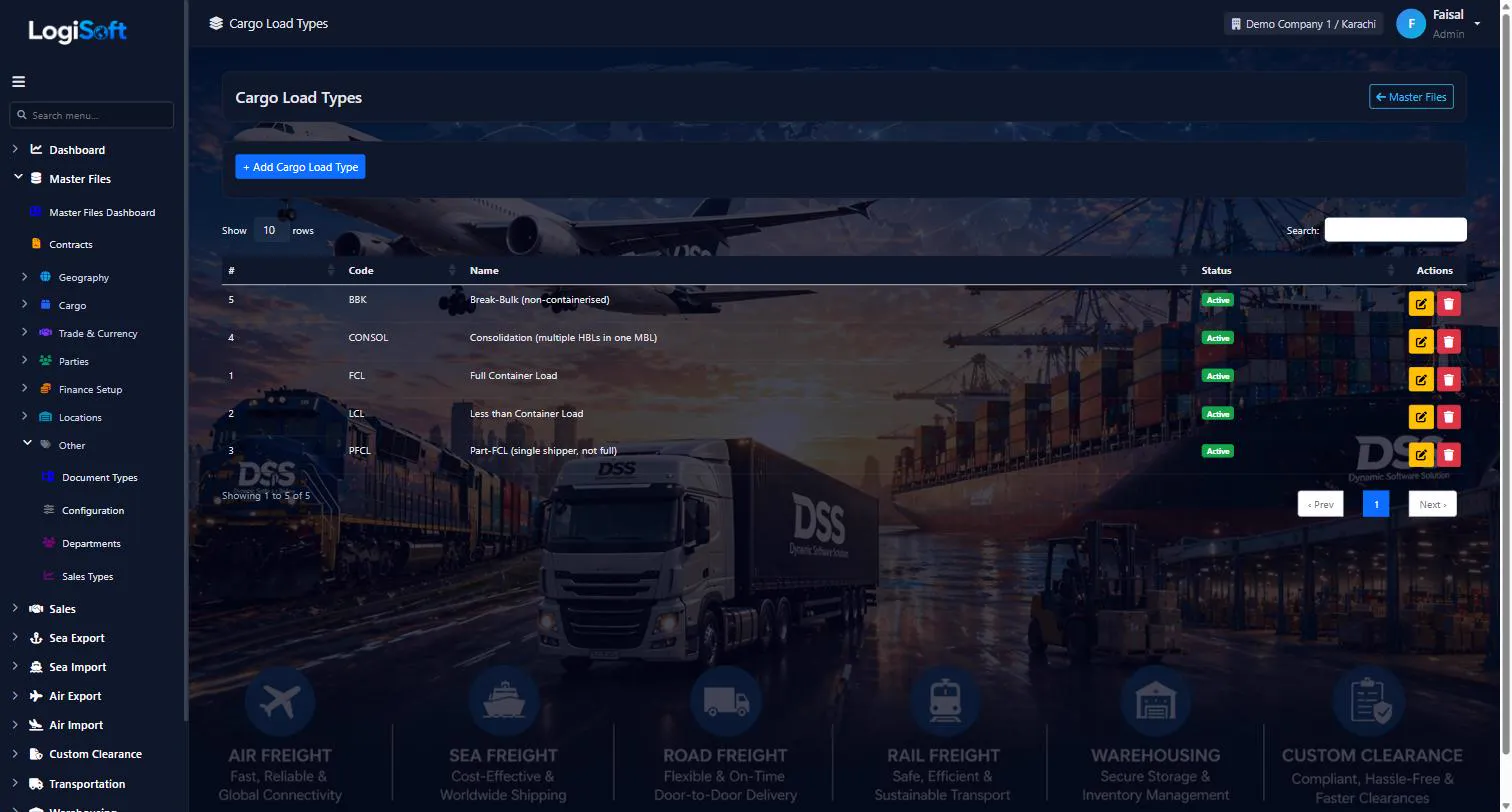Expand the Trade & Currency chevron
Viewport: 1512px width, 812px height.
[x=25, y=332]
